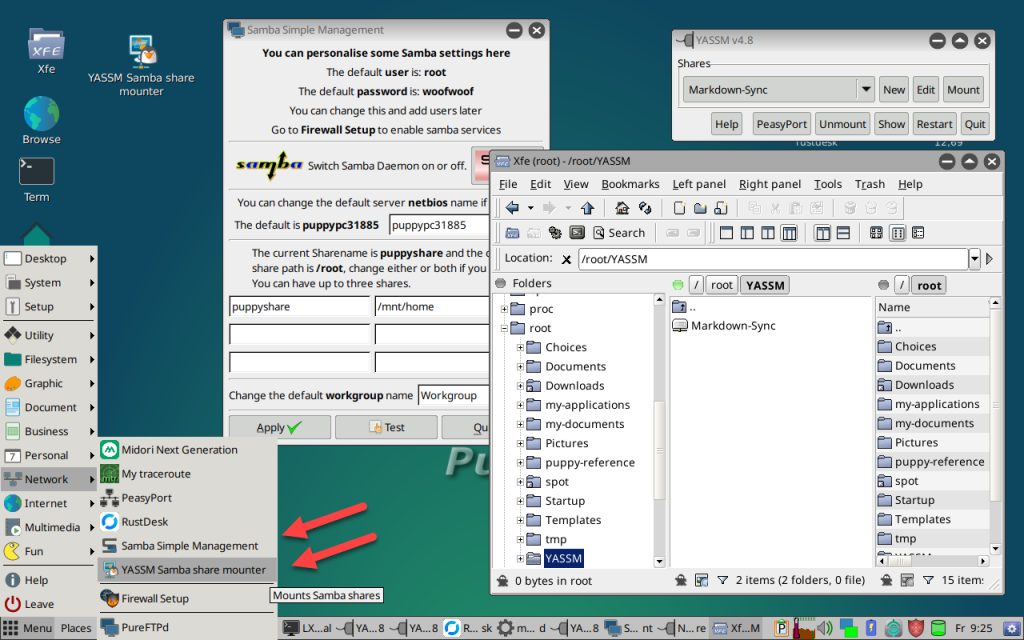The image size is (1024, 640).
Task: Collapse the root folder in tree
Action: [504, 328]
